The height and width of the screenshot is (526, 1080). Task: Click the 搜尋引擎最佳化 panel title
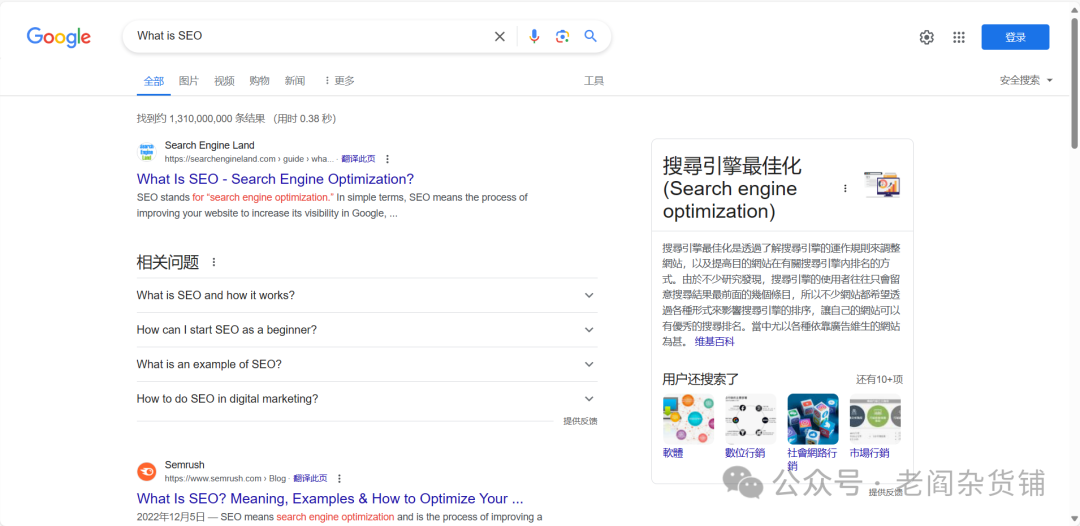[x=733, y=189]
